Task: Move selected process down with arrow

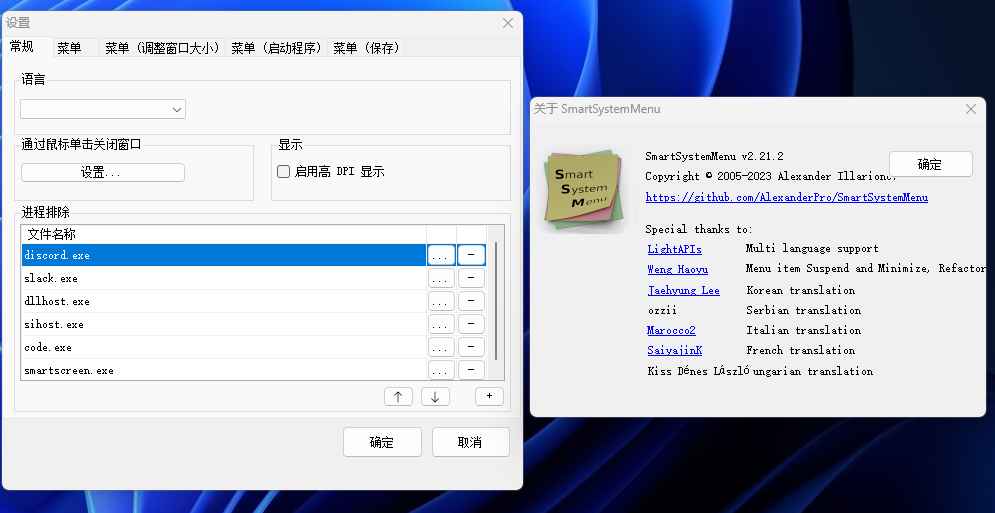Action: point(435,397)
